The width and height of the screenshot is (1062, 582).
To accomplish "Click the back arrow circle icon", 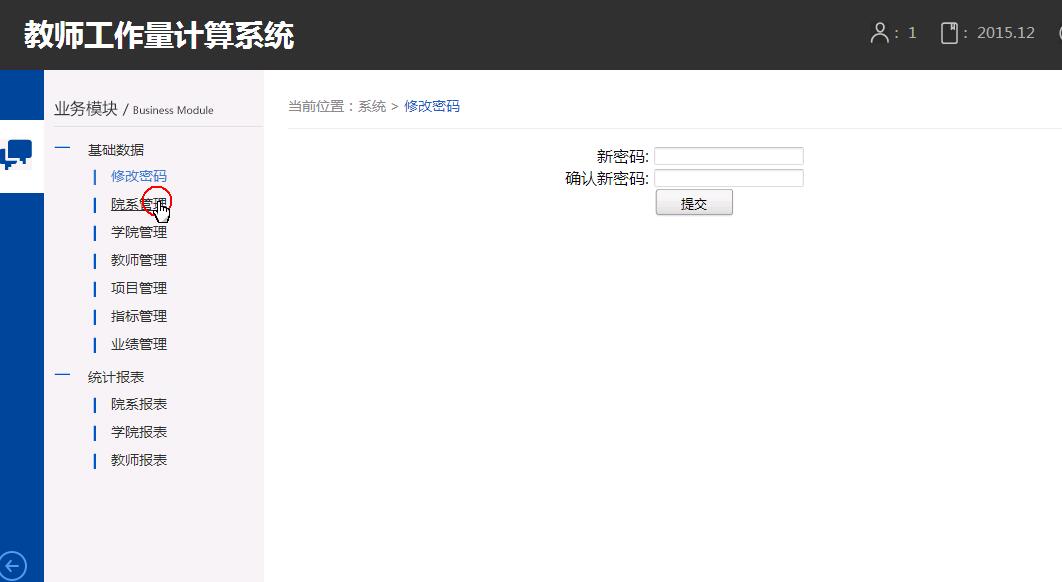I will click(x=13, y=566).
